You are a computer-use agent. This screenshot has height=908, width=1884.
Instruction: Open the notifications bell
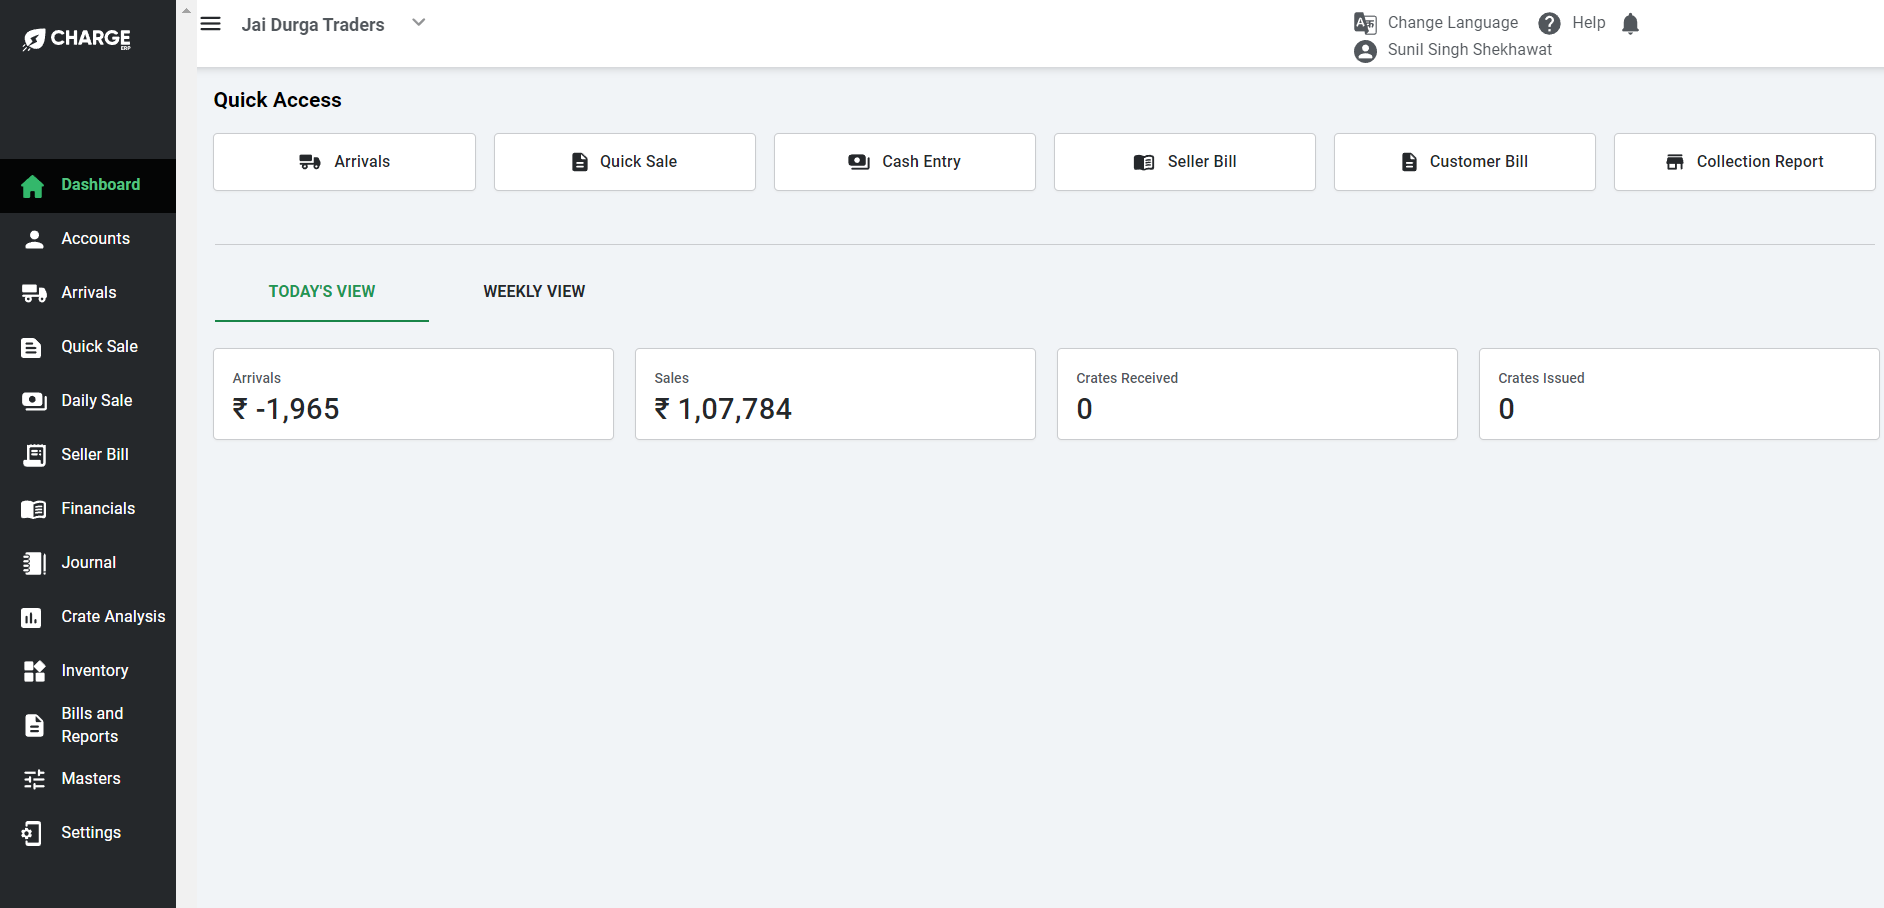tap(1630, 24)
